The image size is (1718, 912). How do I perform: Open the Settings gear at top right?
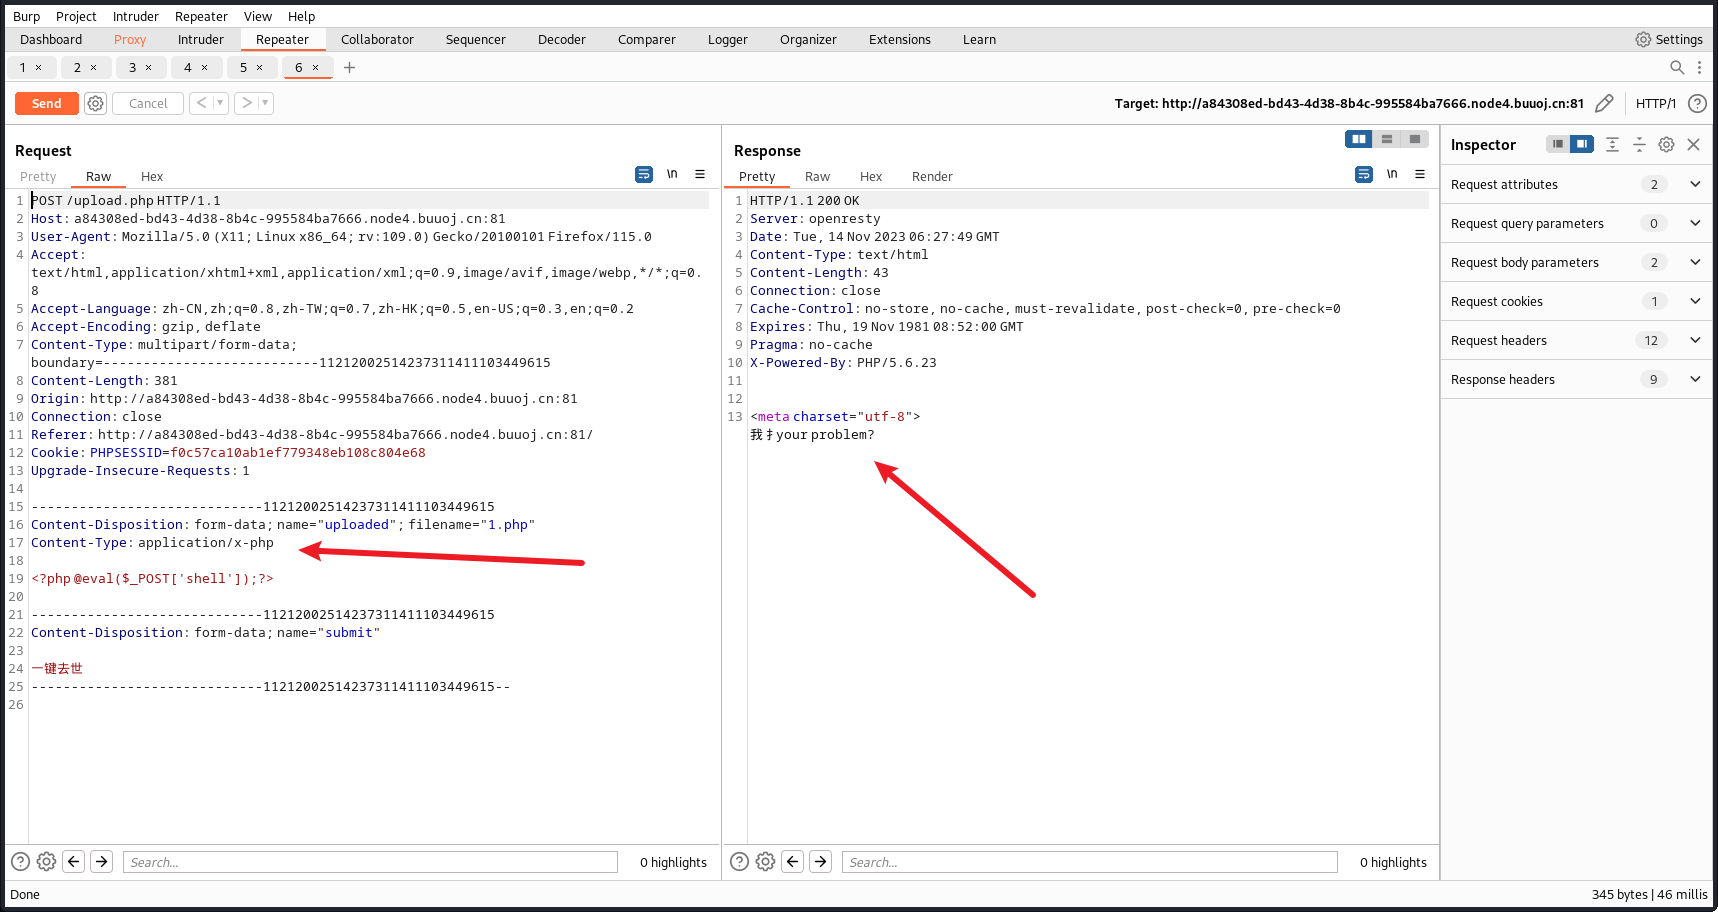click(1669, 39)
